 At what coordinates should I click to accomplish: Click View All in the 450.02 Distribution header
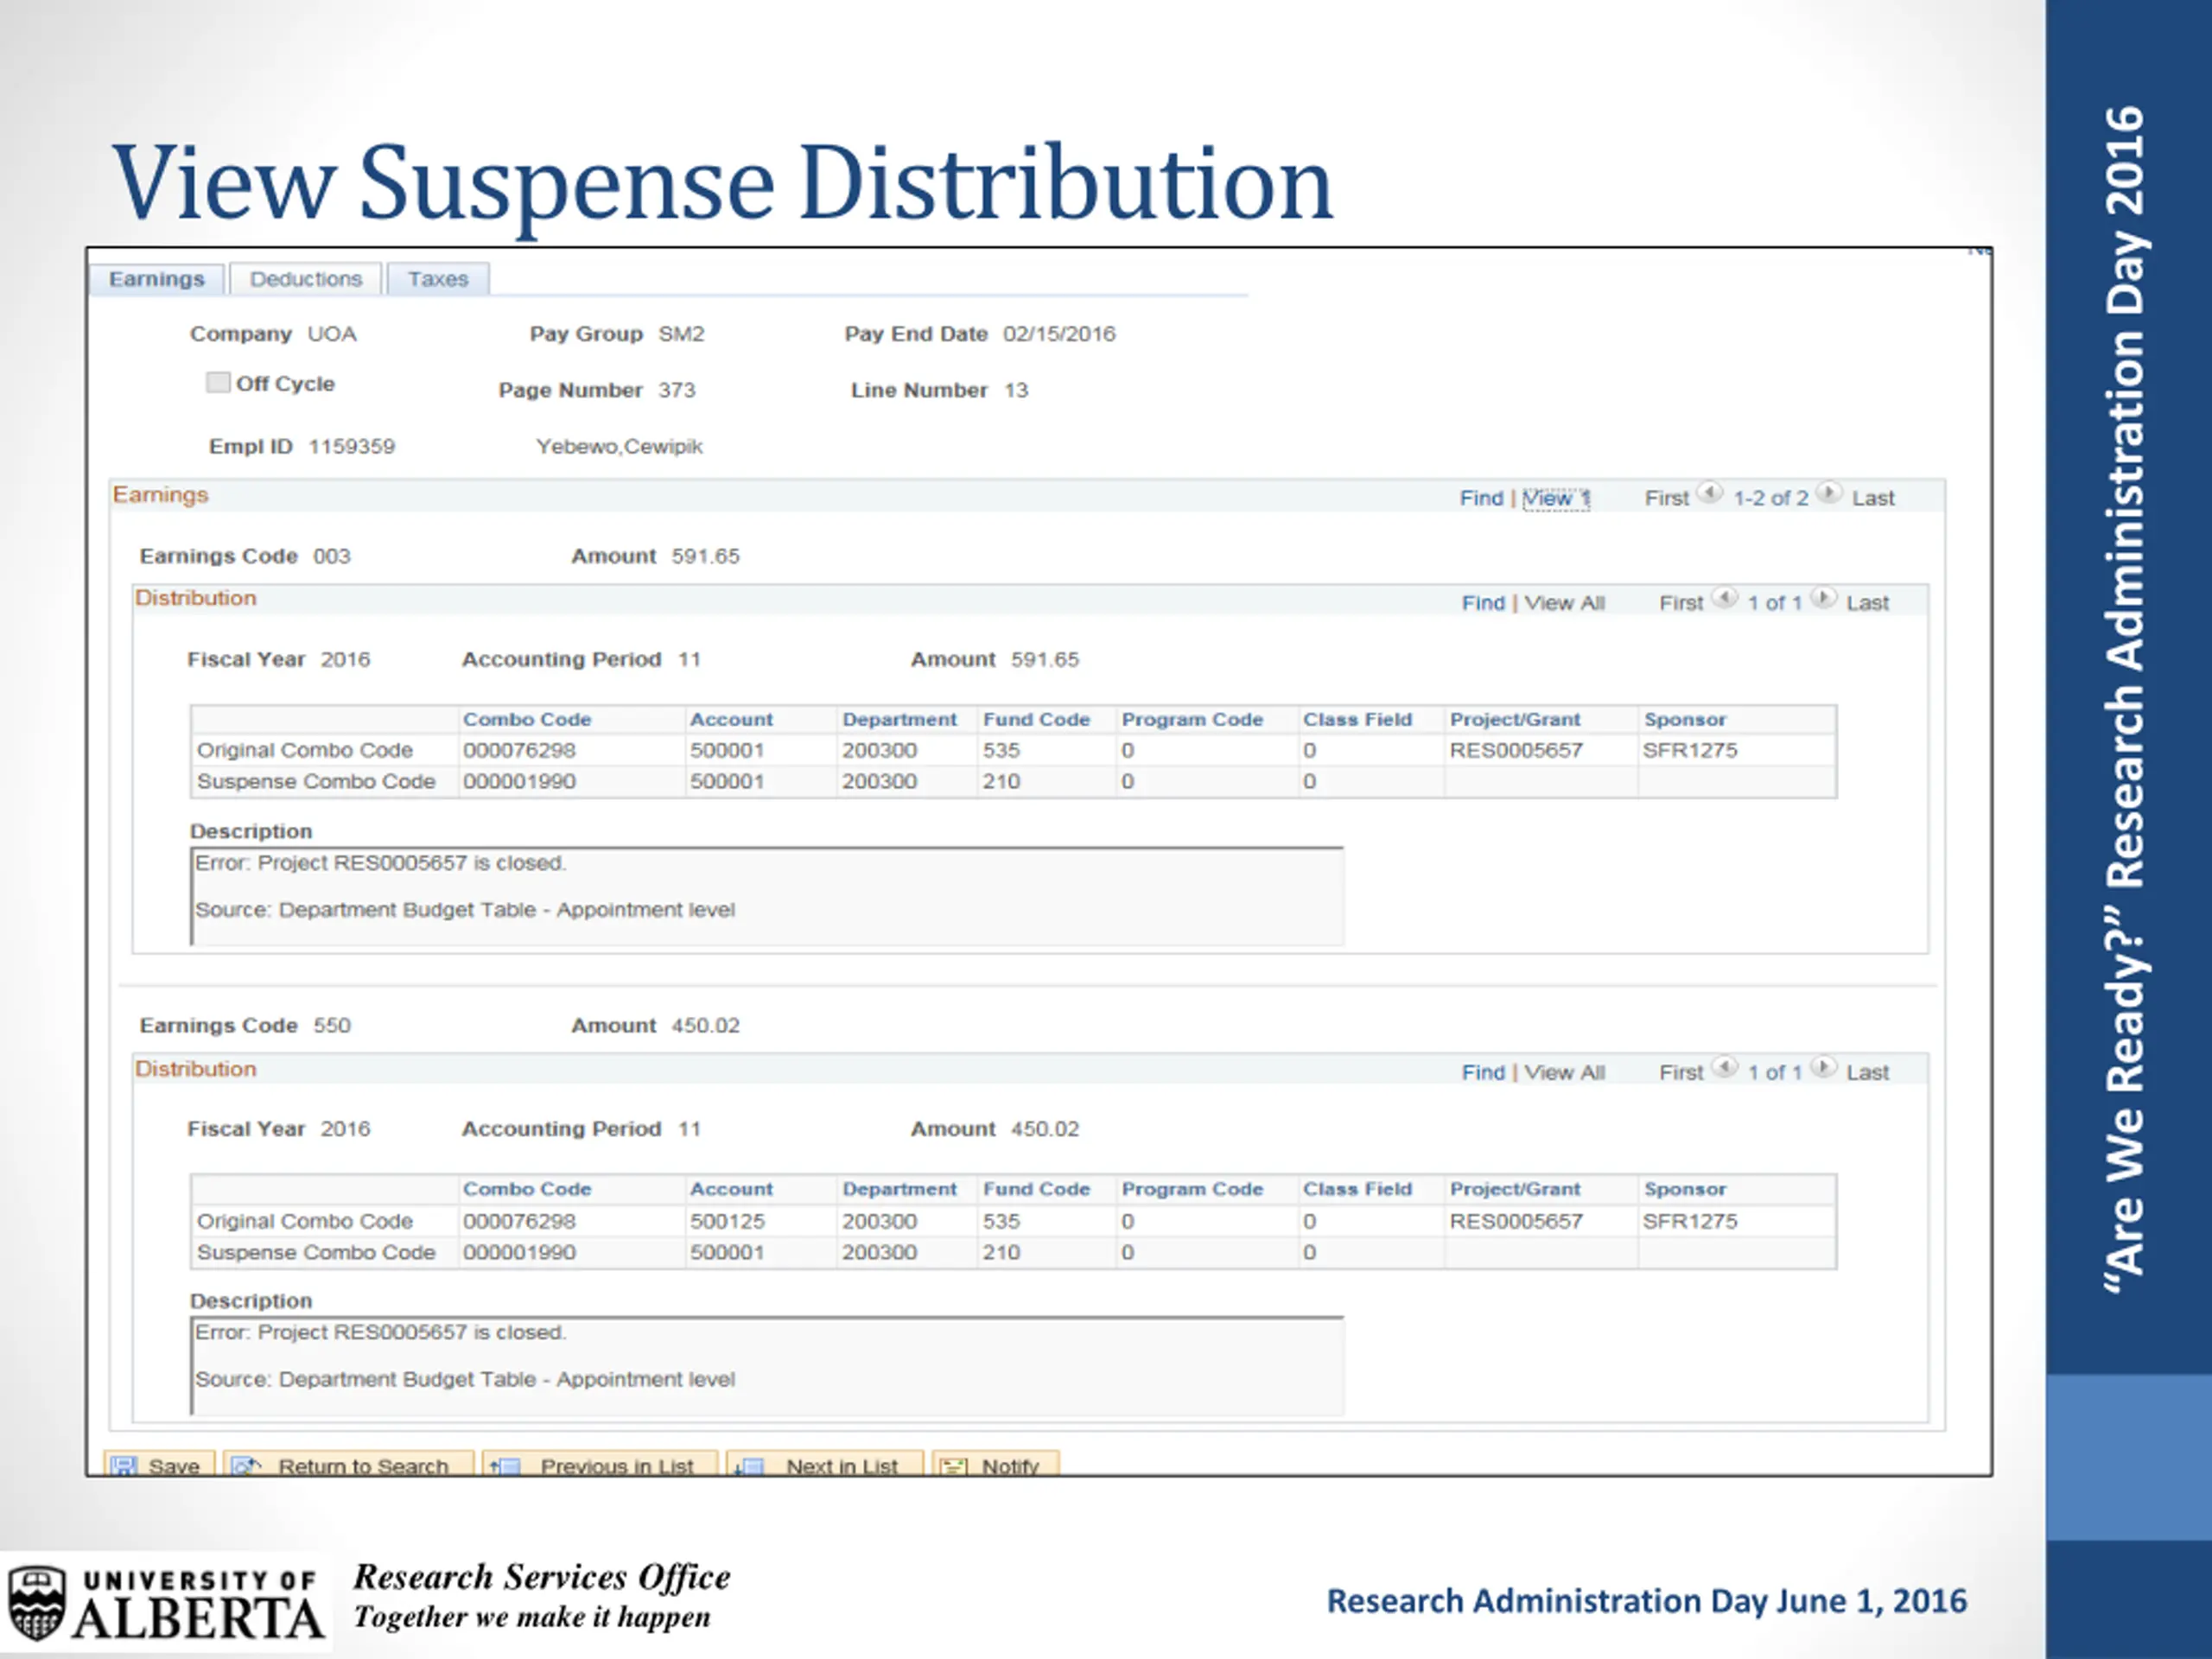[1564, 1072]
